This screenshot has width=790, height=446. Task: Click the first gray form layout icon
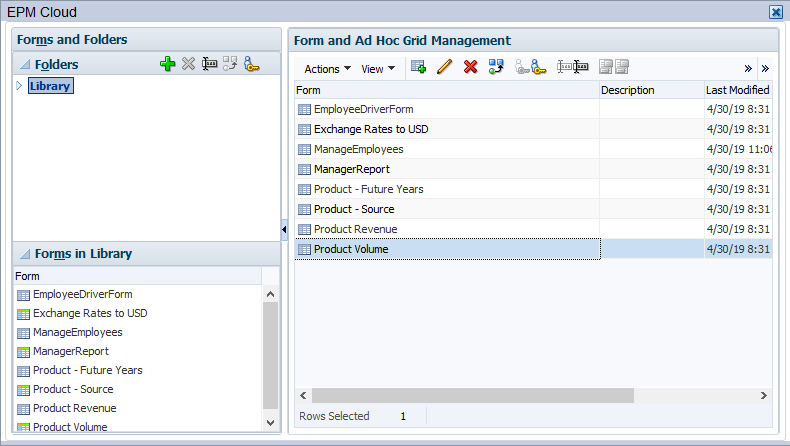pos(606,67)
